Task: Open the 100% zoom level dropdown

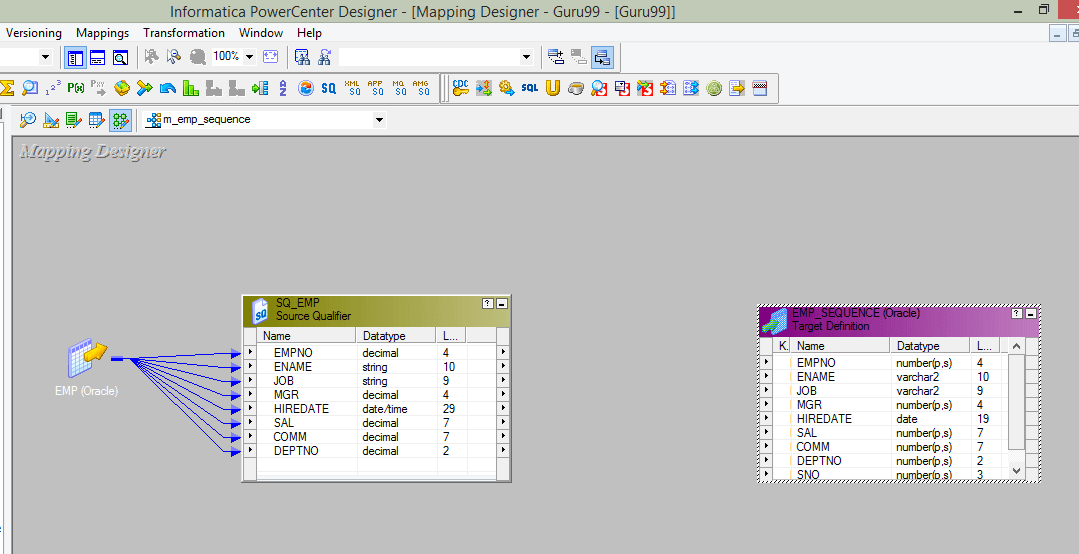Action: click(x=249, y=57)
